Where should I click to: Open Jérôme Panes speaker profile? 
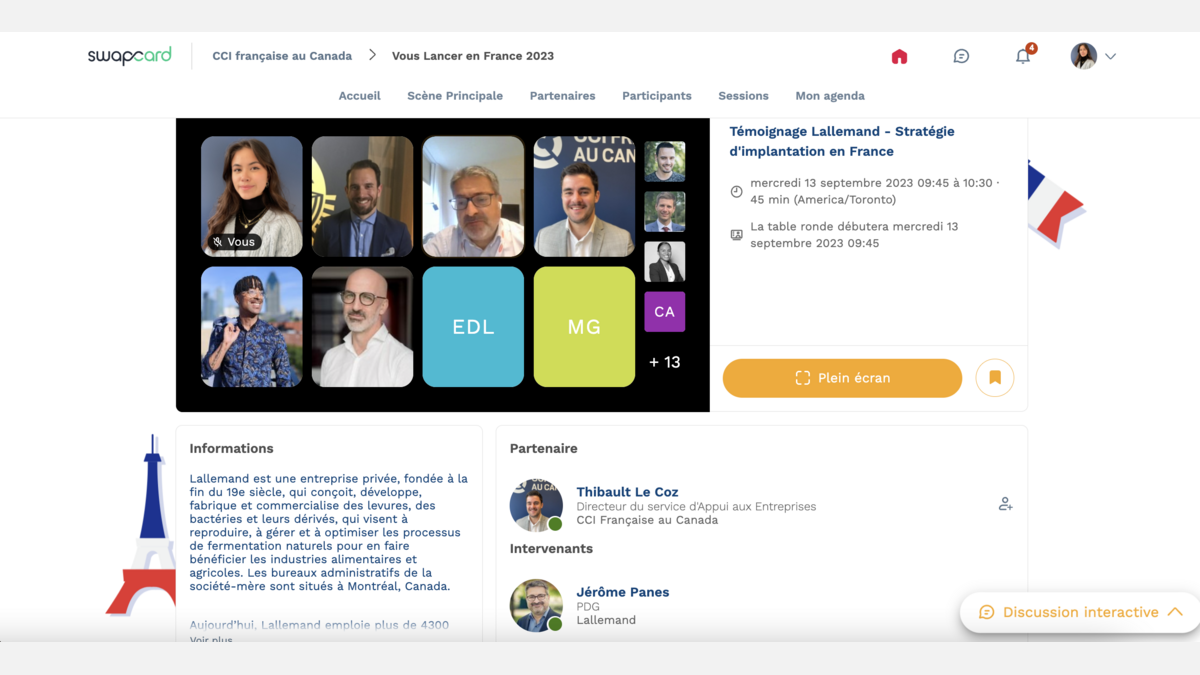pyautogui.click(x=622, y=592)
